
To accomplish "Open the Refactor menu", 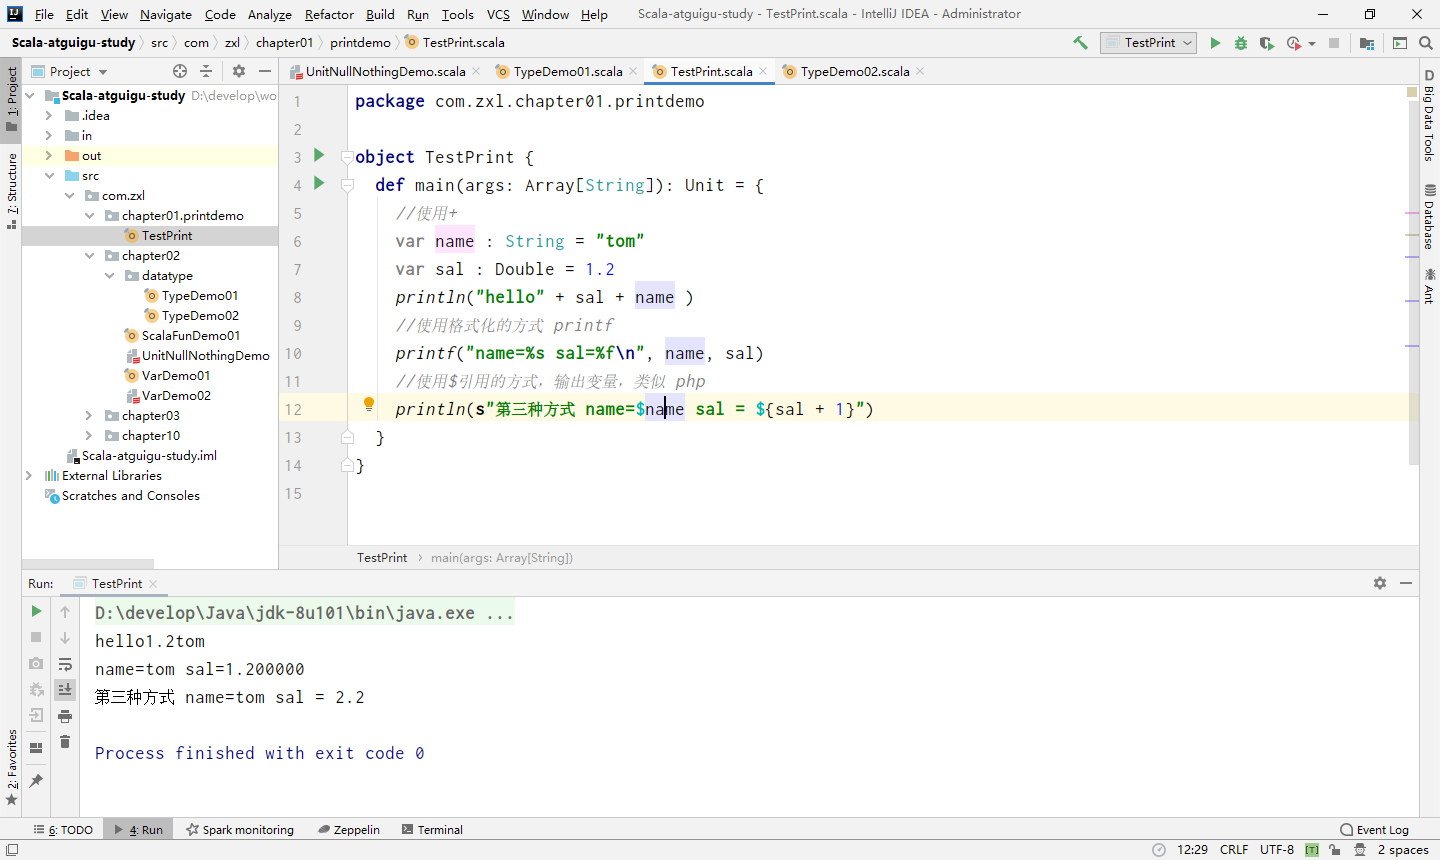I will (x=329, y=14).
